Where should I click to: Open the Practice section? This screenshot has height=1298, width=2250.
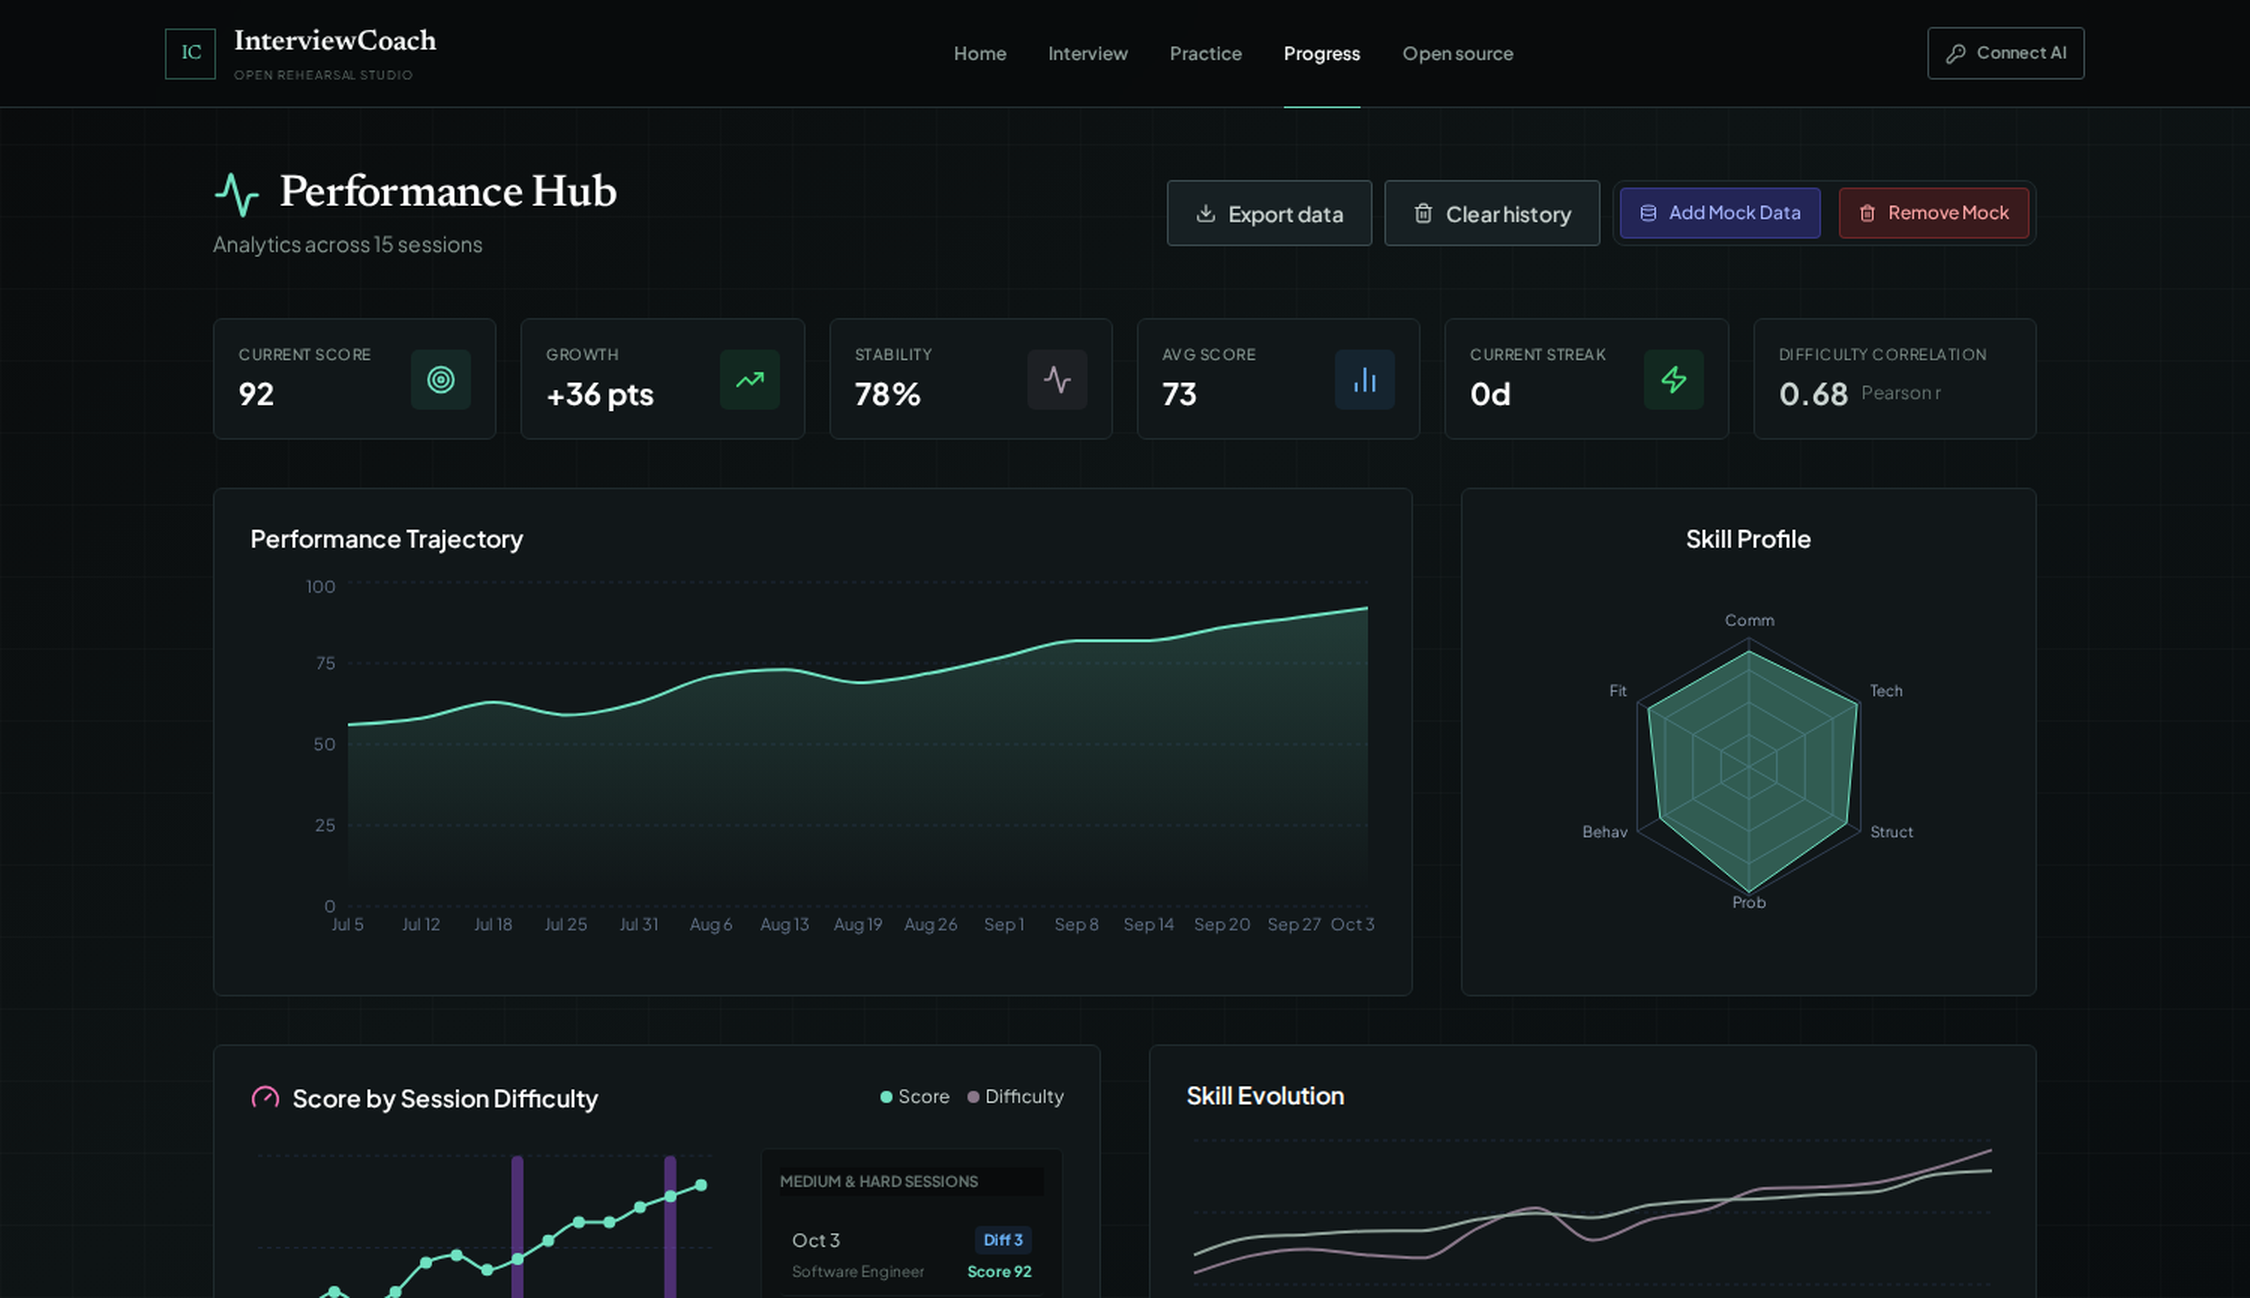click(1206, 53)
